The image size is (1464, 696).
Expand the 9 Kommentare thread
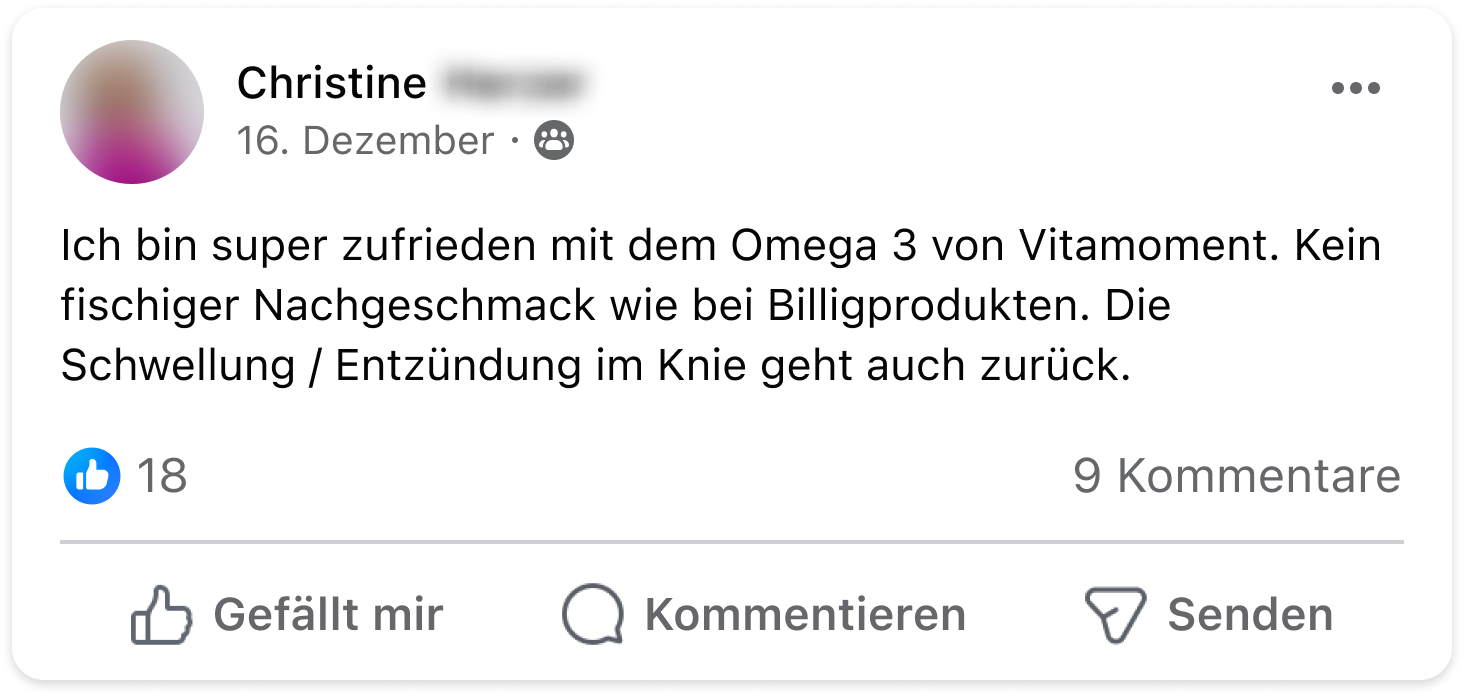(x=1236, y=476)
